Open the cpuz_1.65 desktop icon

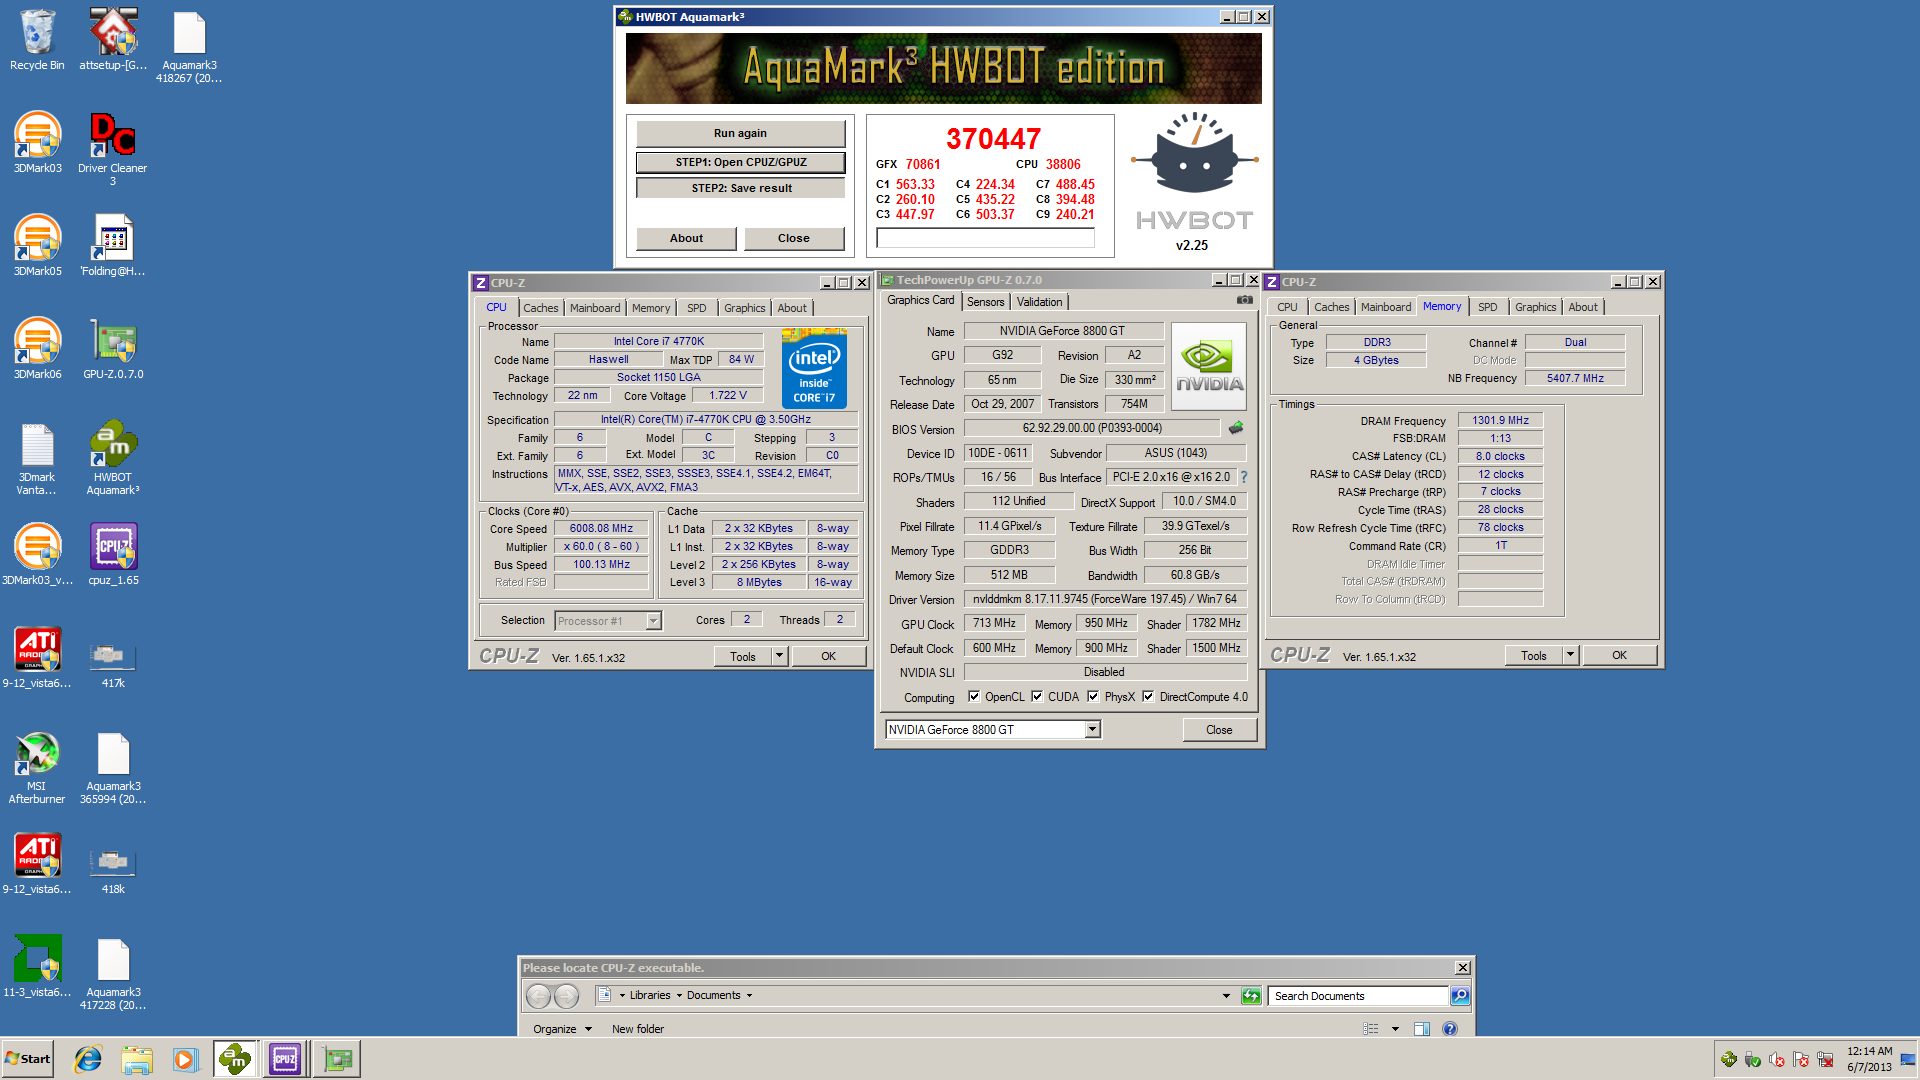click(x=113, y=554)
